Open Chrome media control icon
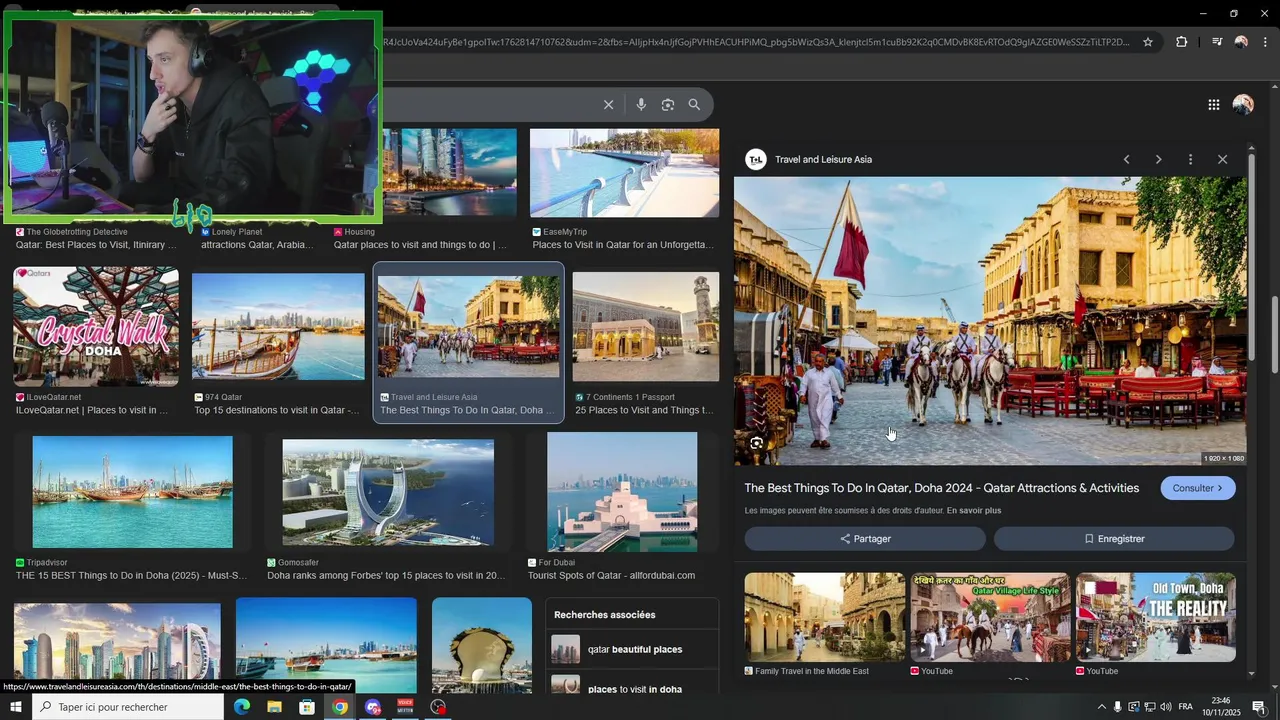 pos(1217,42)
